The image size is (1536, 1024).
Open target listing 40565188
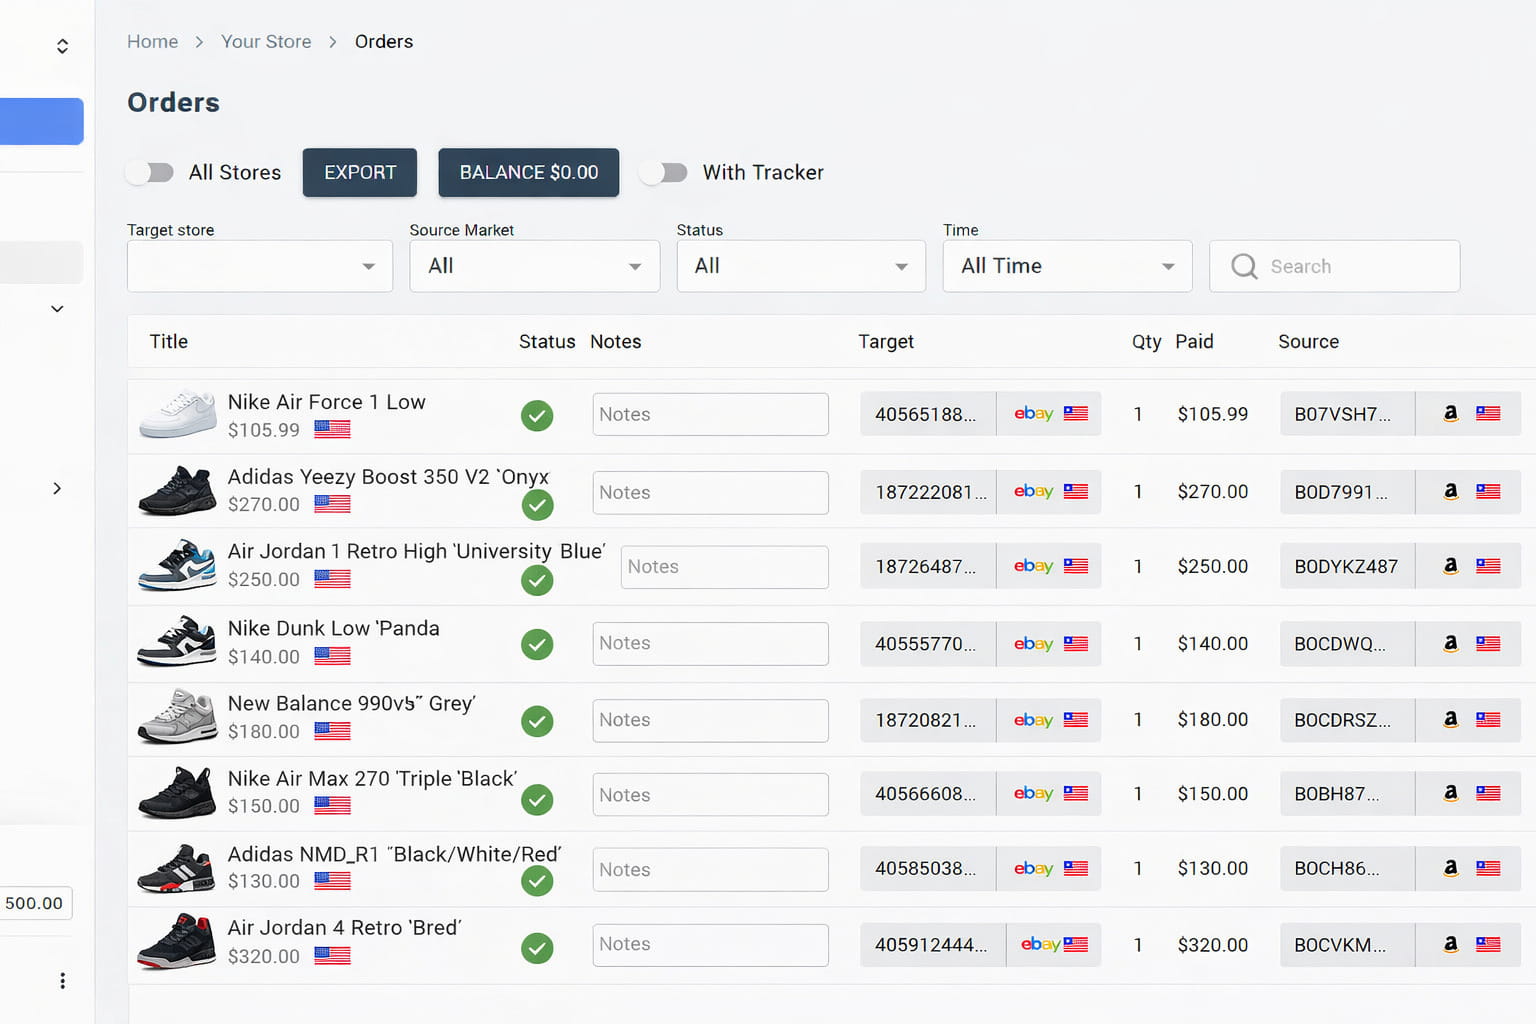(926, 414)
